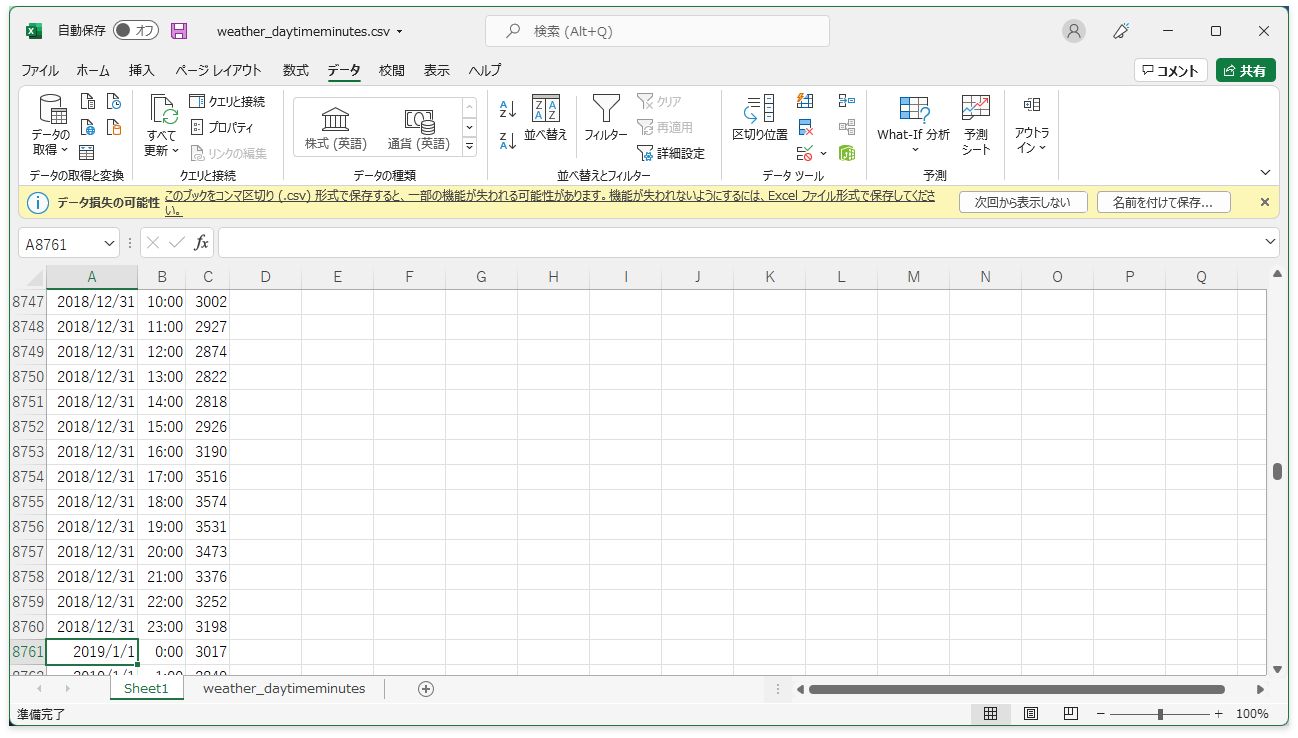Switch to Page Break Preview
1298x738 pixels.
[x=1071, y=714]
